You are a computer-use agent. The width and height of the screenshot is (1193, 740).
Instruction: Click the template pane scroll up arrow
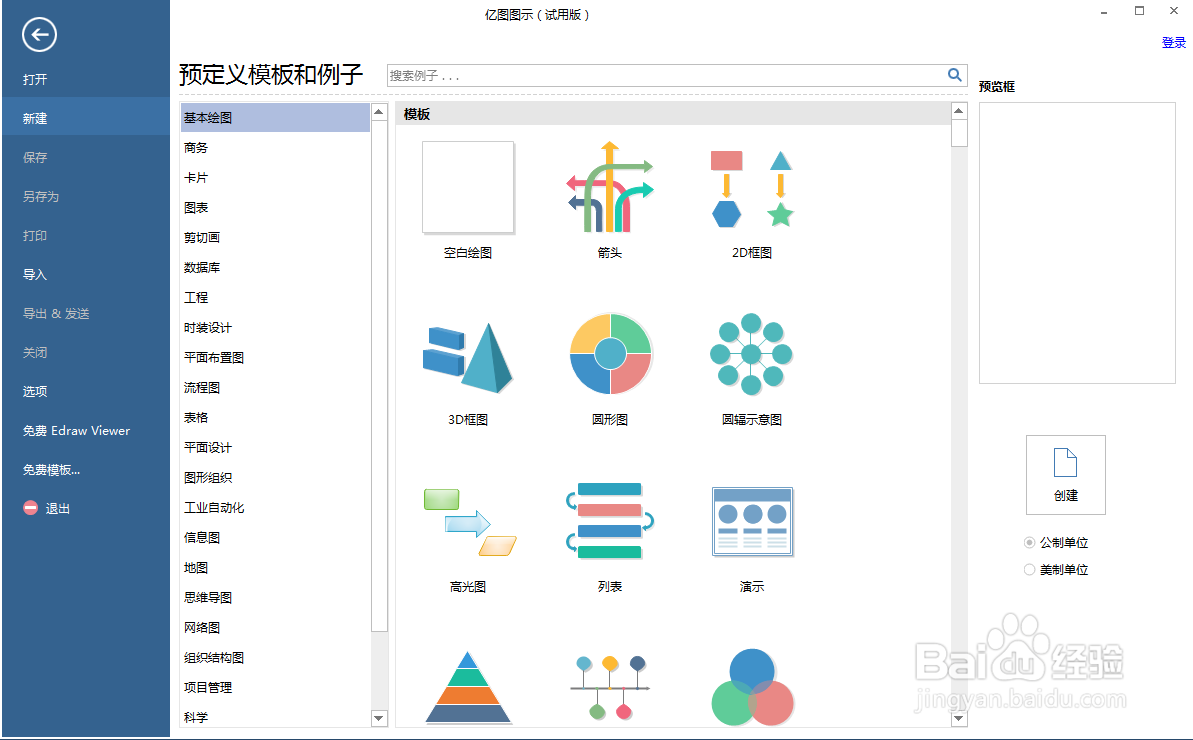click(959, 111)
